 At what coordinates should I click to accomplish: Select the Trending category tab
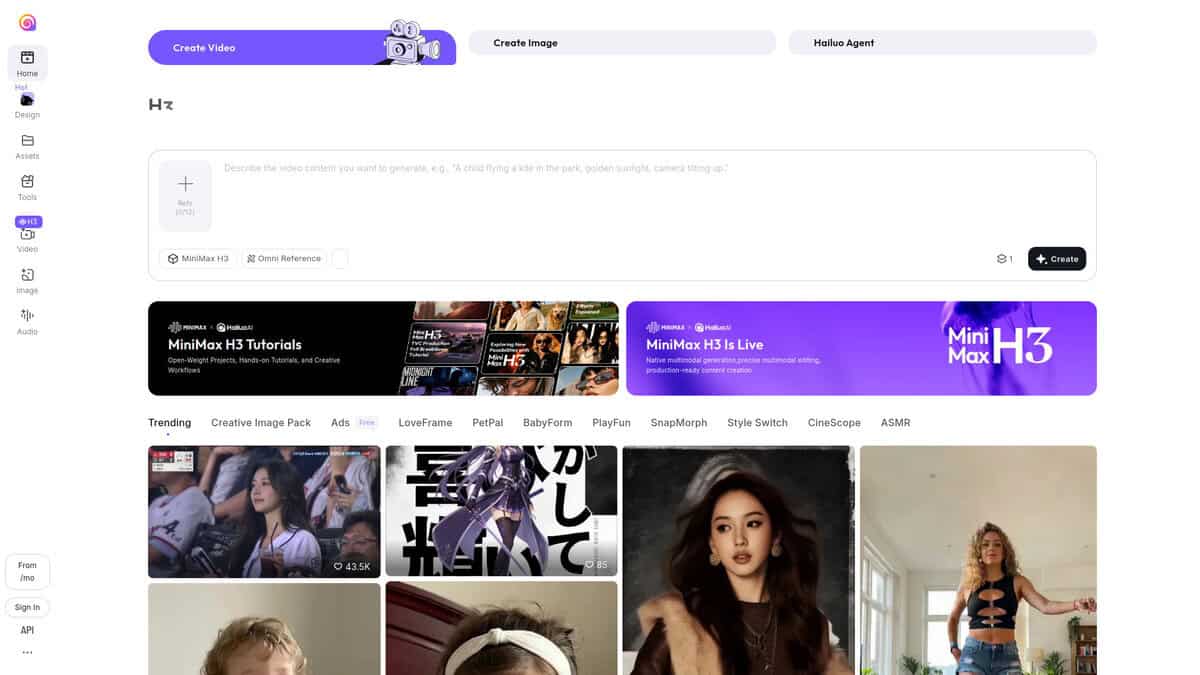tap(169, 423)
